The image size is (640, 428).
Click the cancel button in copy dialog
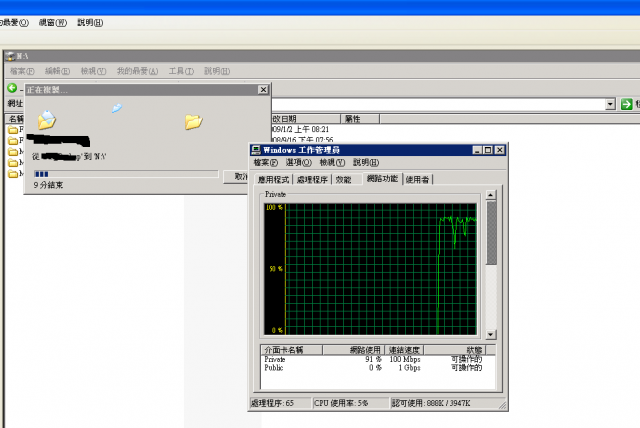coord(236,176)
